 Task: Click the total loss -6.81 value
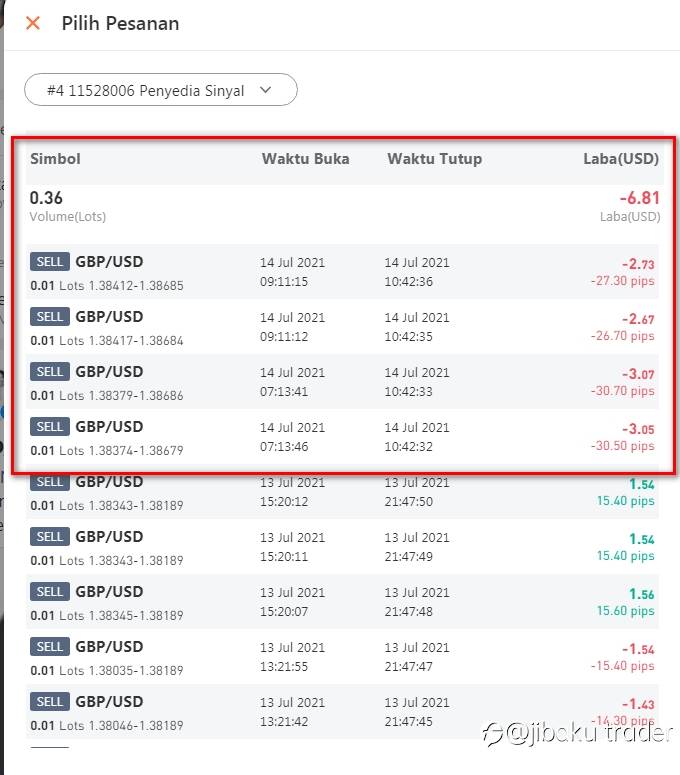(x=639, y=198)
